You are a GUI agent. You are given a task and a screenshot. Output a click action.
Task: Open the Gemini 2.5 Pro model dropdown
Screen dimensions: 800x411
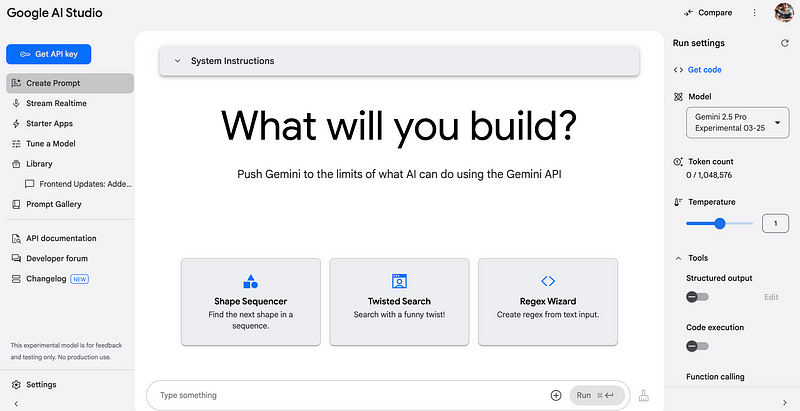pos(737,122)
